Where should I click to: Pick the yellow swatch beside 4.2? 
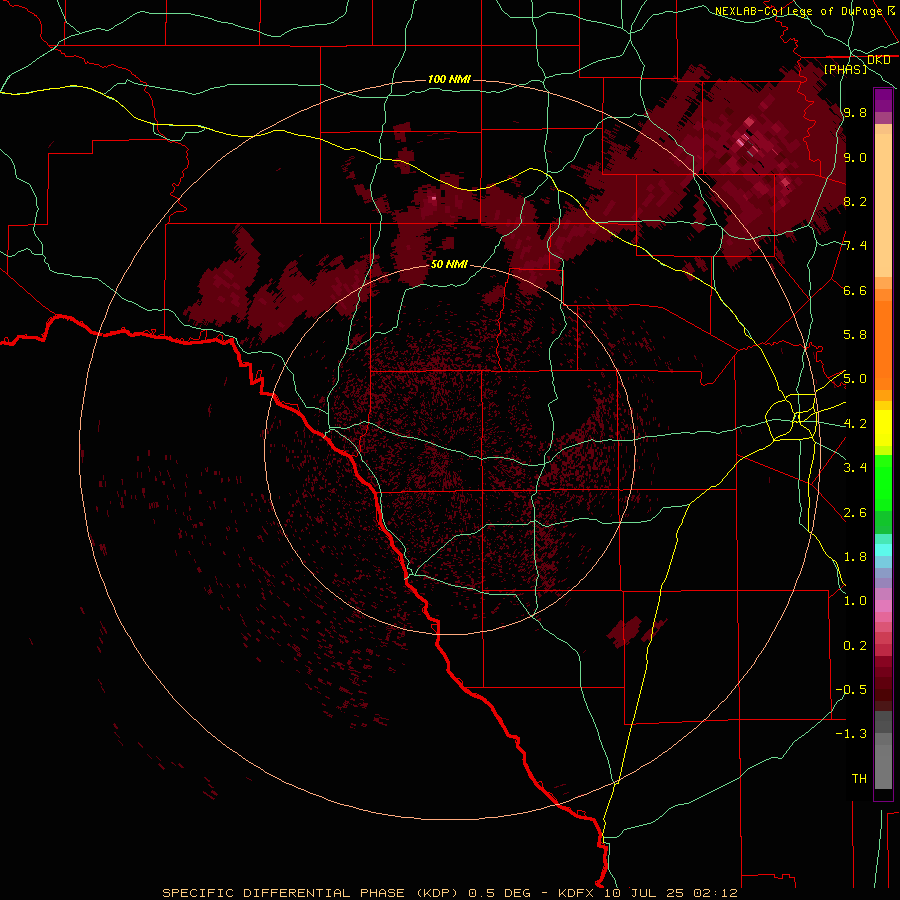(x=883, y=428)
